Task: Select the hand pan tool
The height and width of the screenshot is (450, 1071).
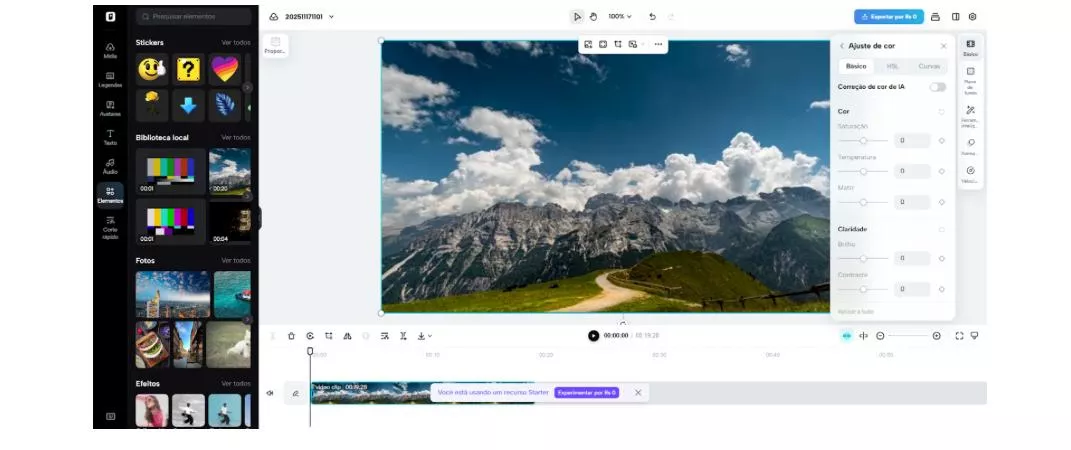Action: [x=593, y=17]
